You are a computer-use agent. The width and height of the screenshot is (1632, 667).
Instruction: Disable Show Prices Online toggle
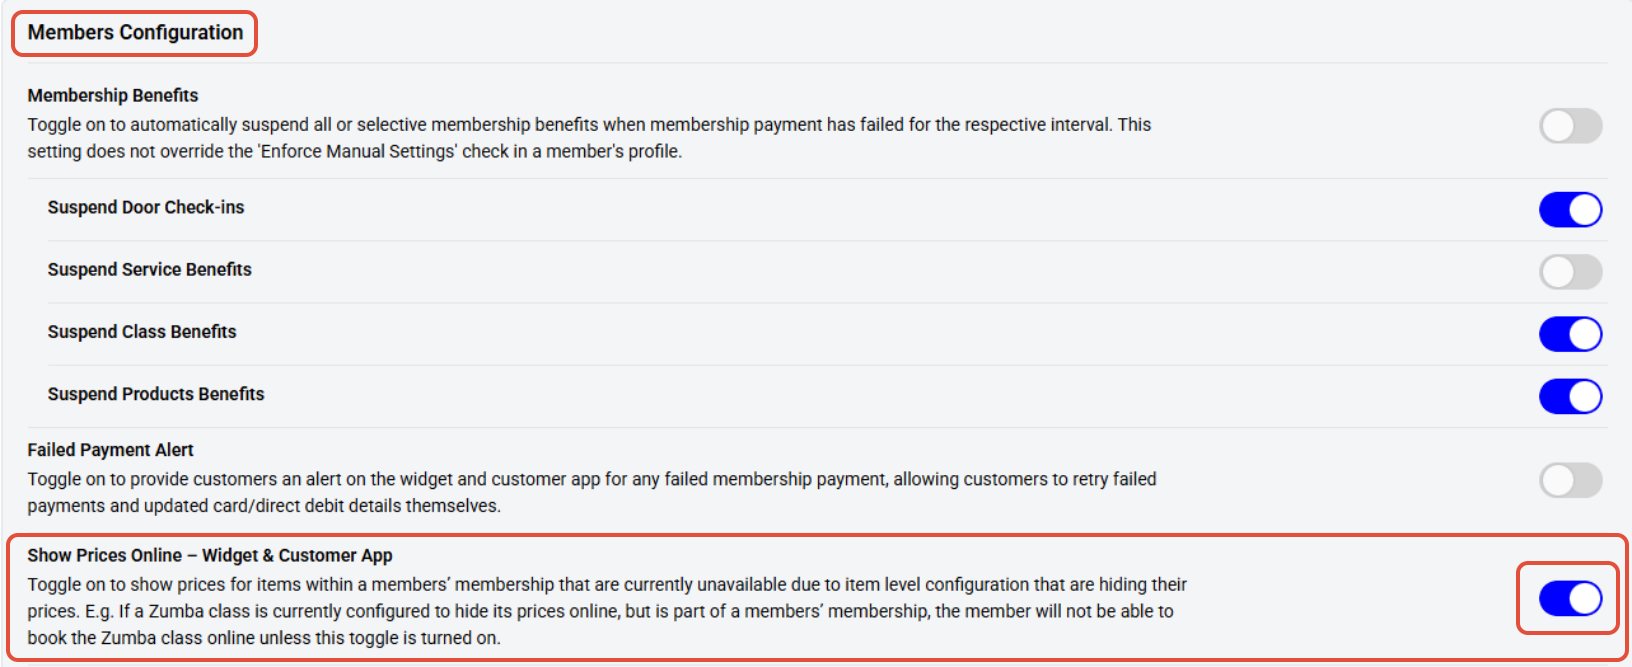[1570, 598]
